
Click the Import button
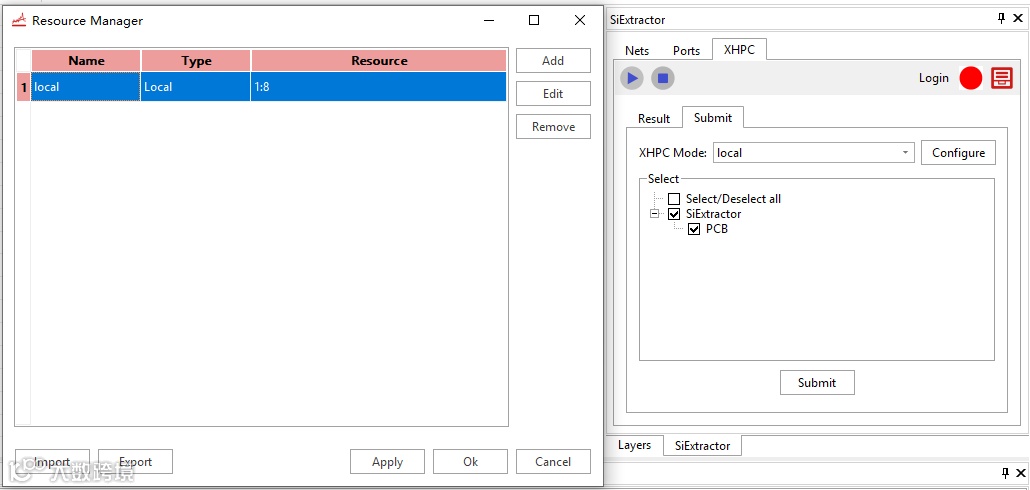point(53,462)
